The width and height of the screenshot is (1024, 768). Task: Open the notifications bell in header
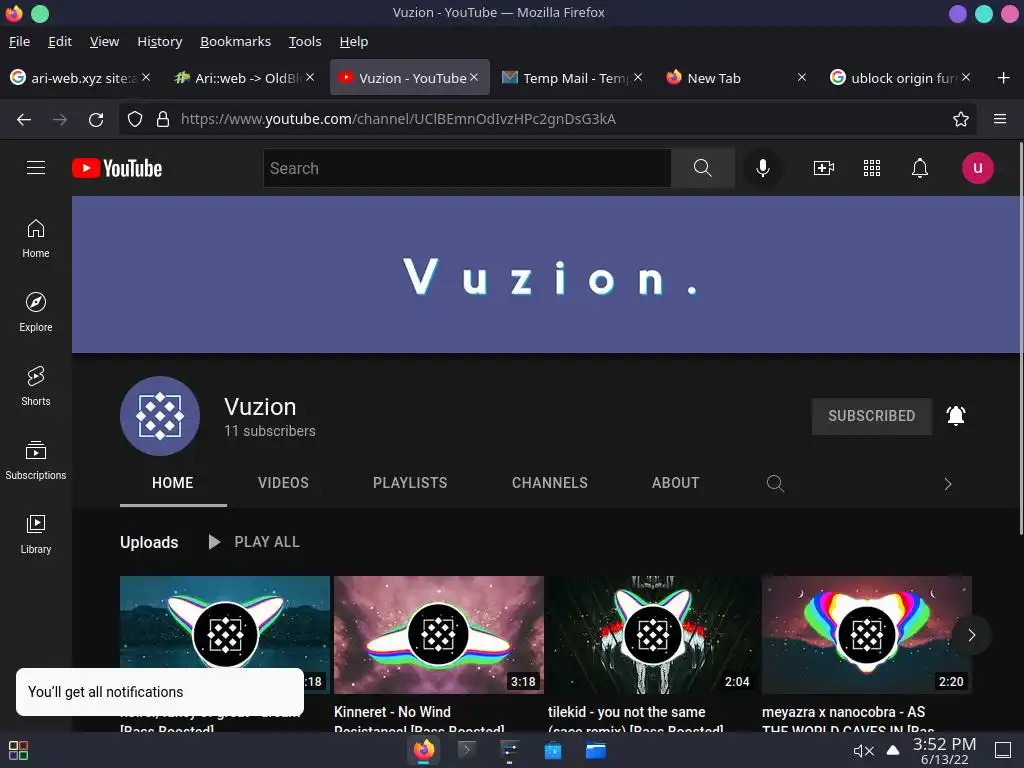[920, 168]
